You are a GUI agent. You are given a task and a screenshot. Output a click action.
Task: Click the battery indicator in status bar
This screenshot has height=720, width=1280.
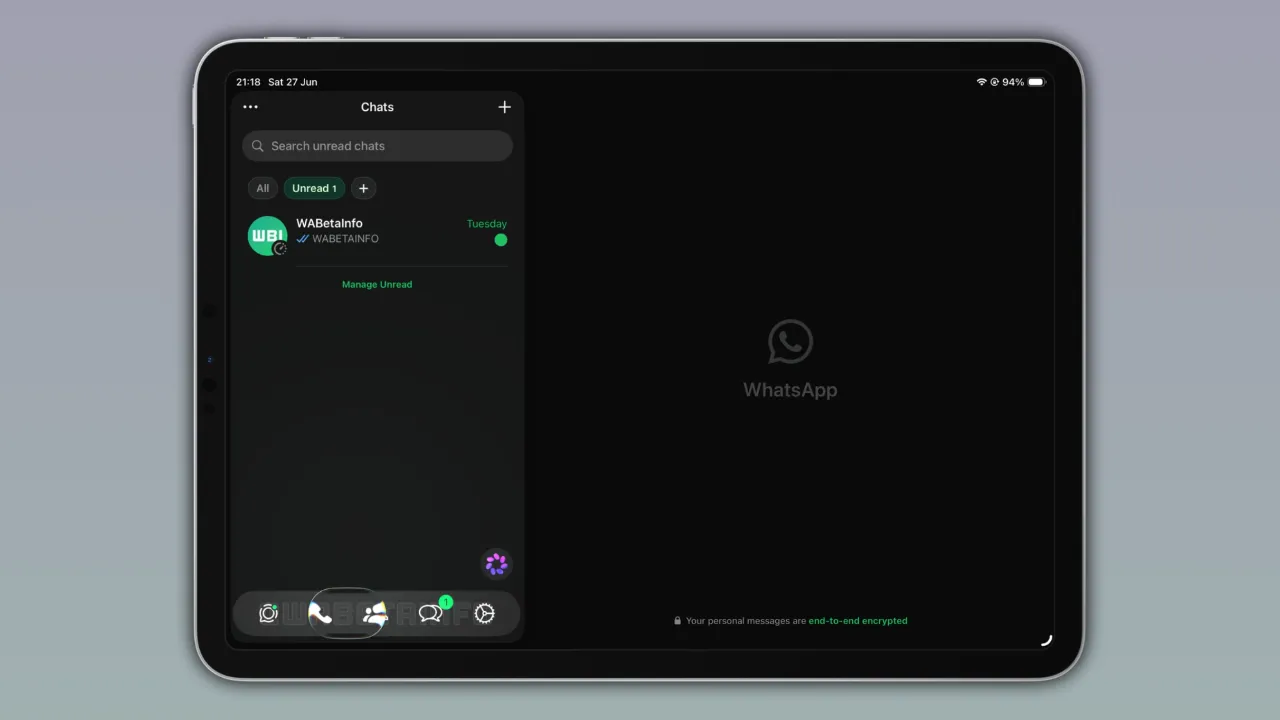pos(1036,82)
